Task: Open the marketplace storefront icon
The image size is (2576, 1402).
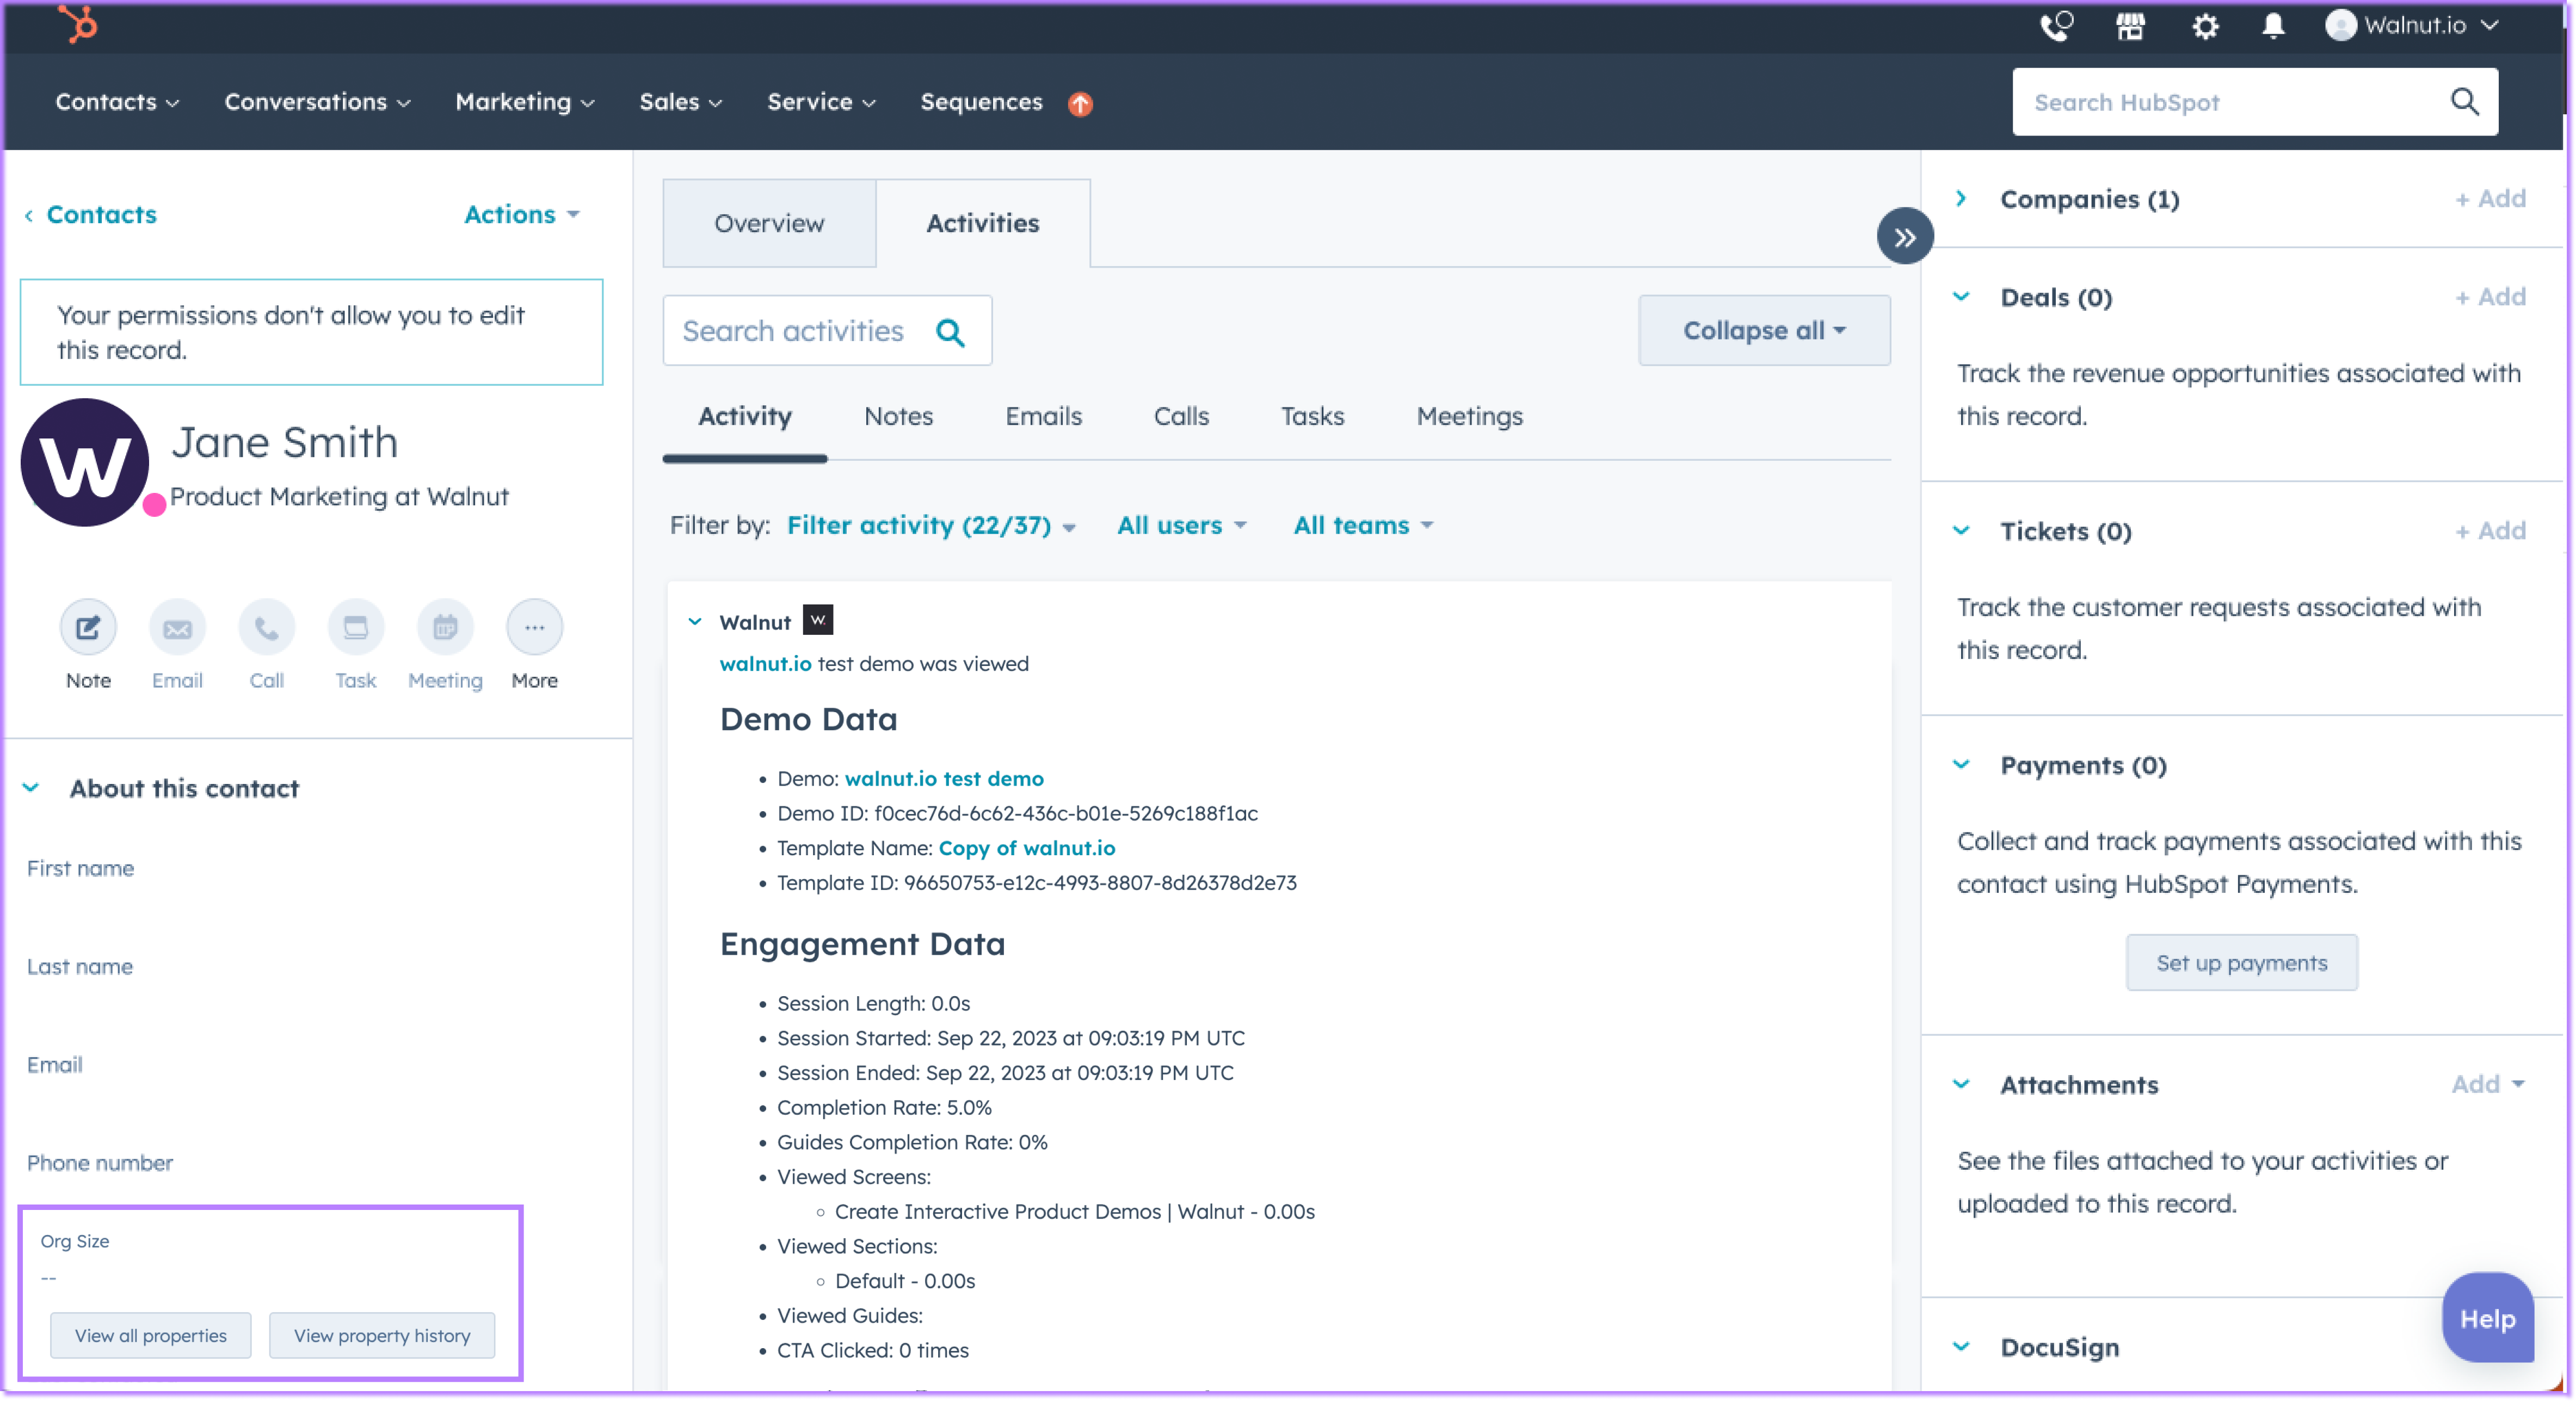Action: [x=2130, y=26]
